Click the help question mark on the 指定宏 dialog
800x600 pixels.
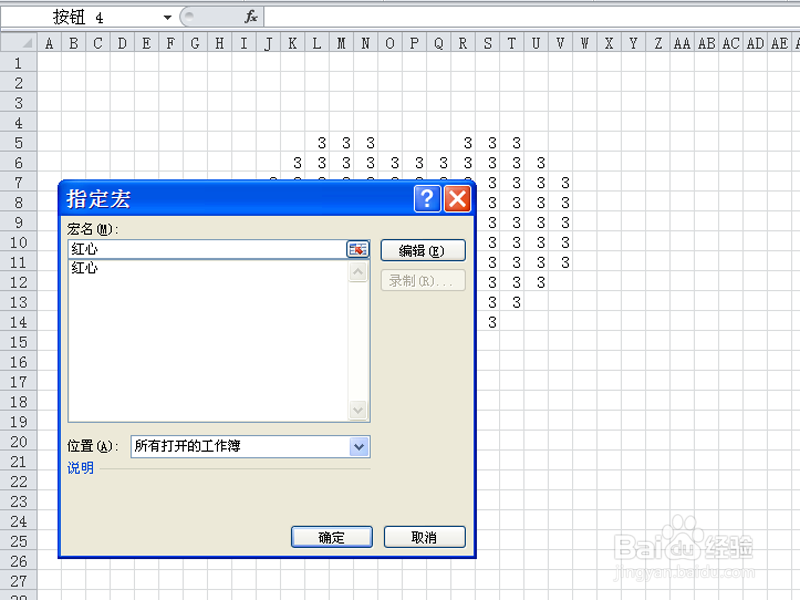point(427,198)
